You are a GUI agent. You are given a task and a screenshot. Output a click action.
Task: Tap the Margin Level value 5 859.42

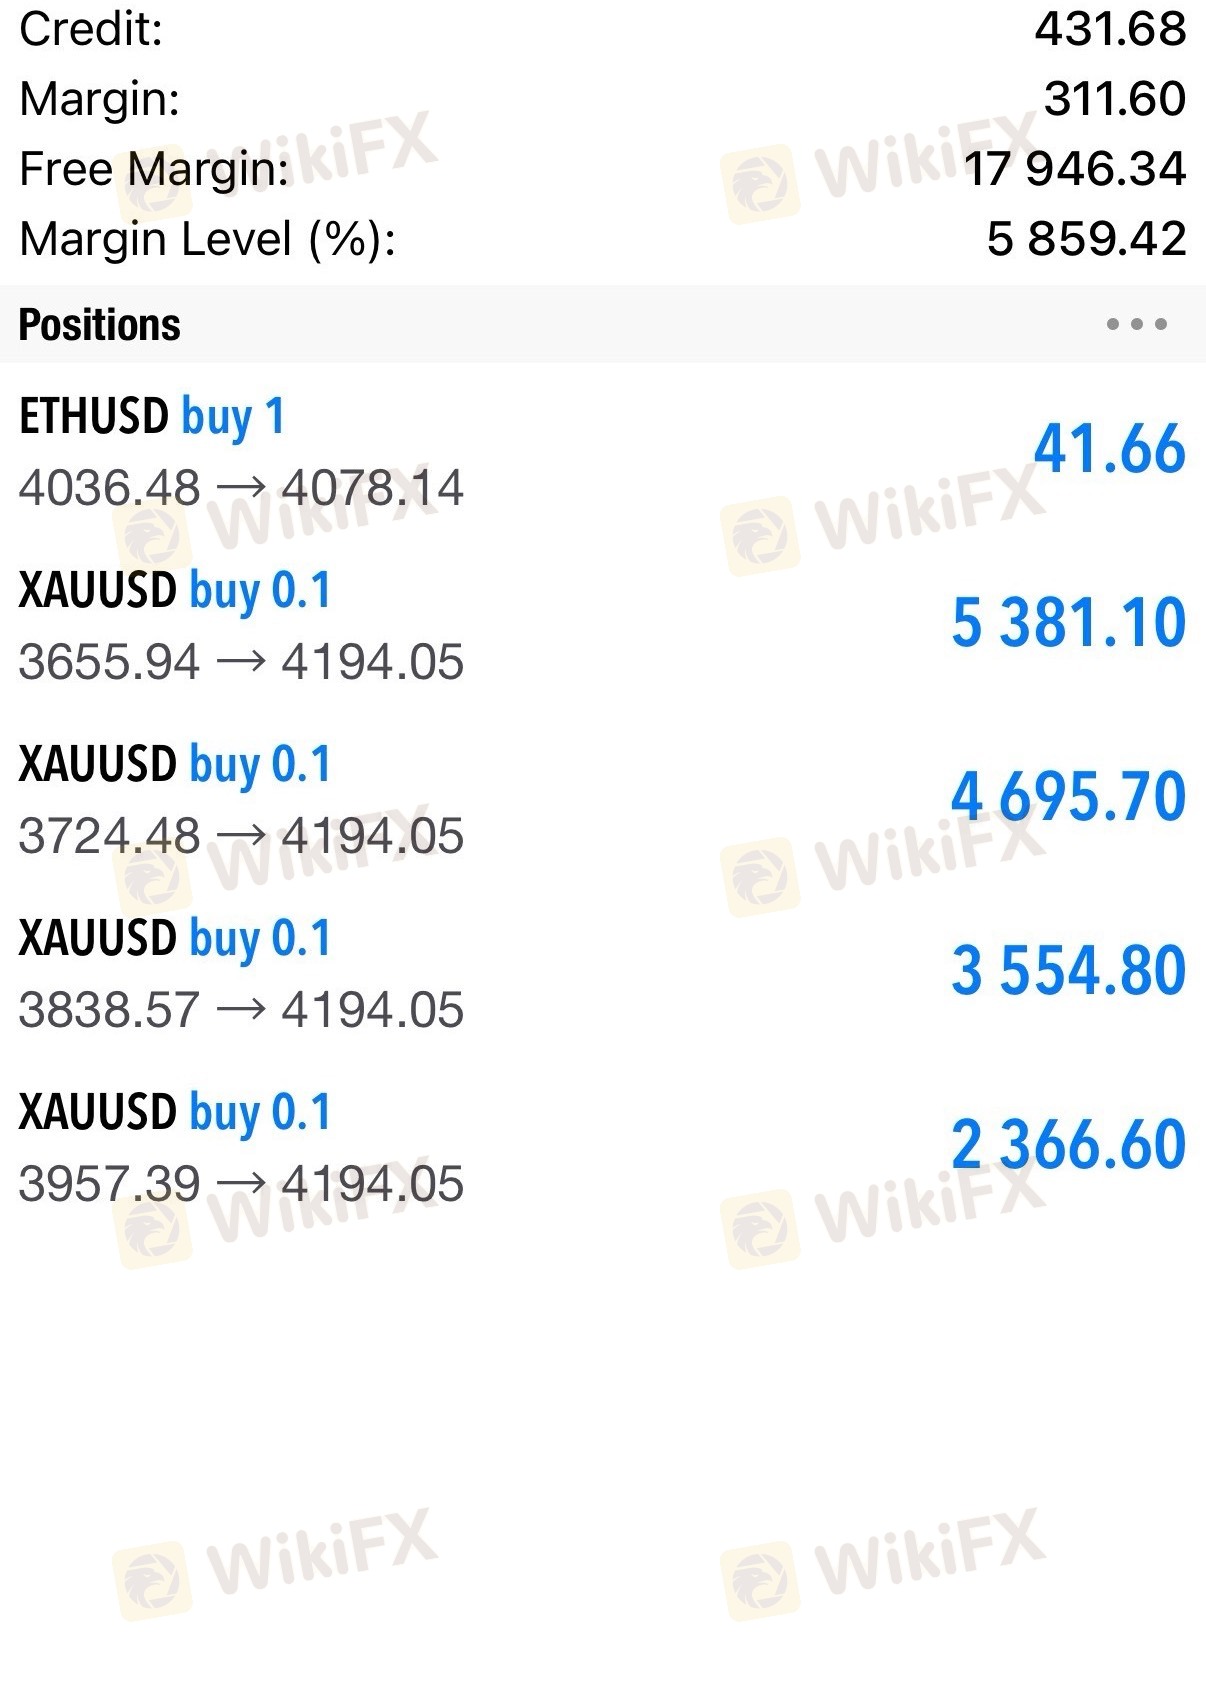pyautogui.click(x=1086, y=240)
